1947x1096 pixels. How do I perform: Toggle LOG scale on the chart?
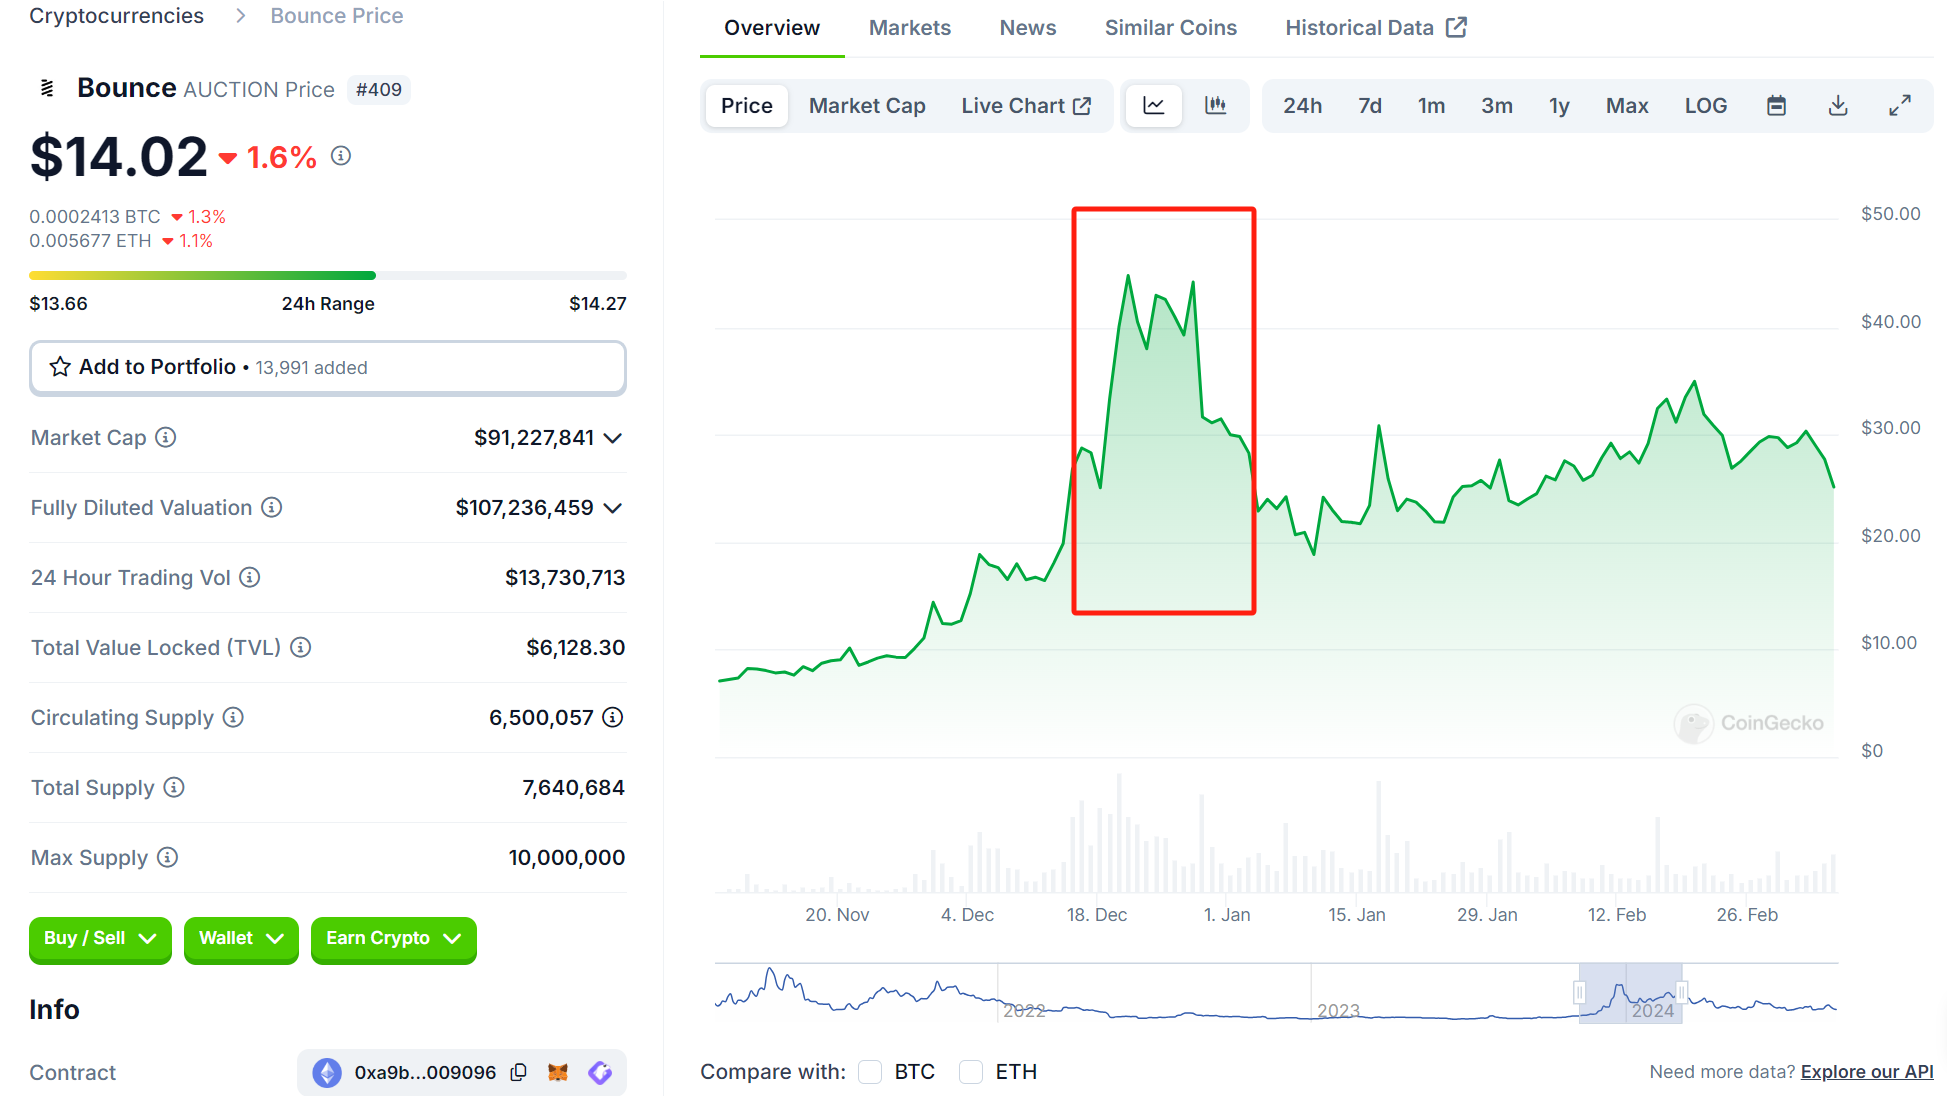(1705, 106)
